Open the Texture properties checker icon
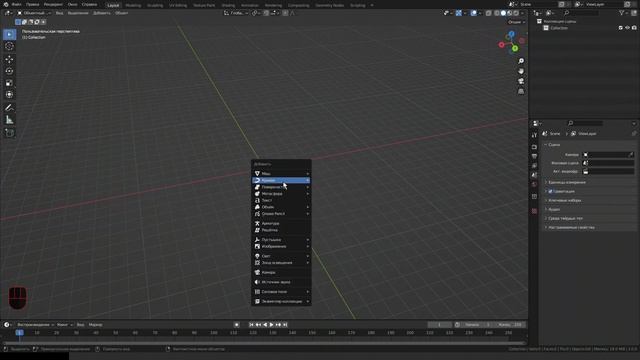640x360 pixels. (x=534, y=211)
